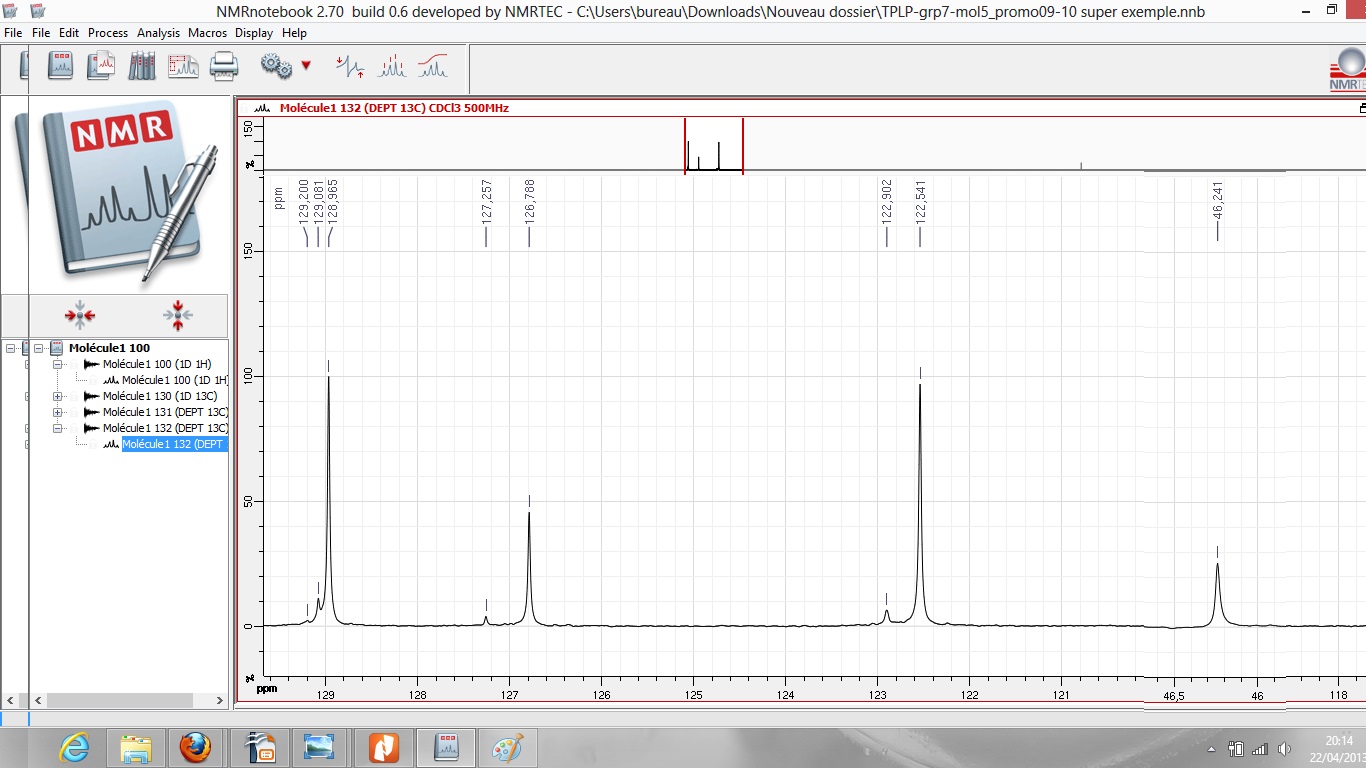Screen dimensions: 1366x768
Task: Click the horizontal collapse red arrows icon
Action: click(x=80, y=316)
